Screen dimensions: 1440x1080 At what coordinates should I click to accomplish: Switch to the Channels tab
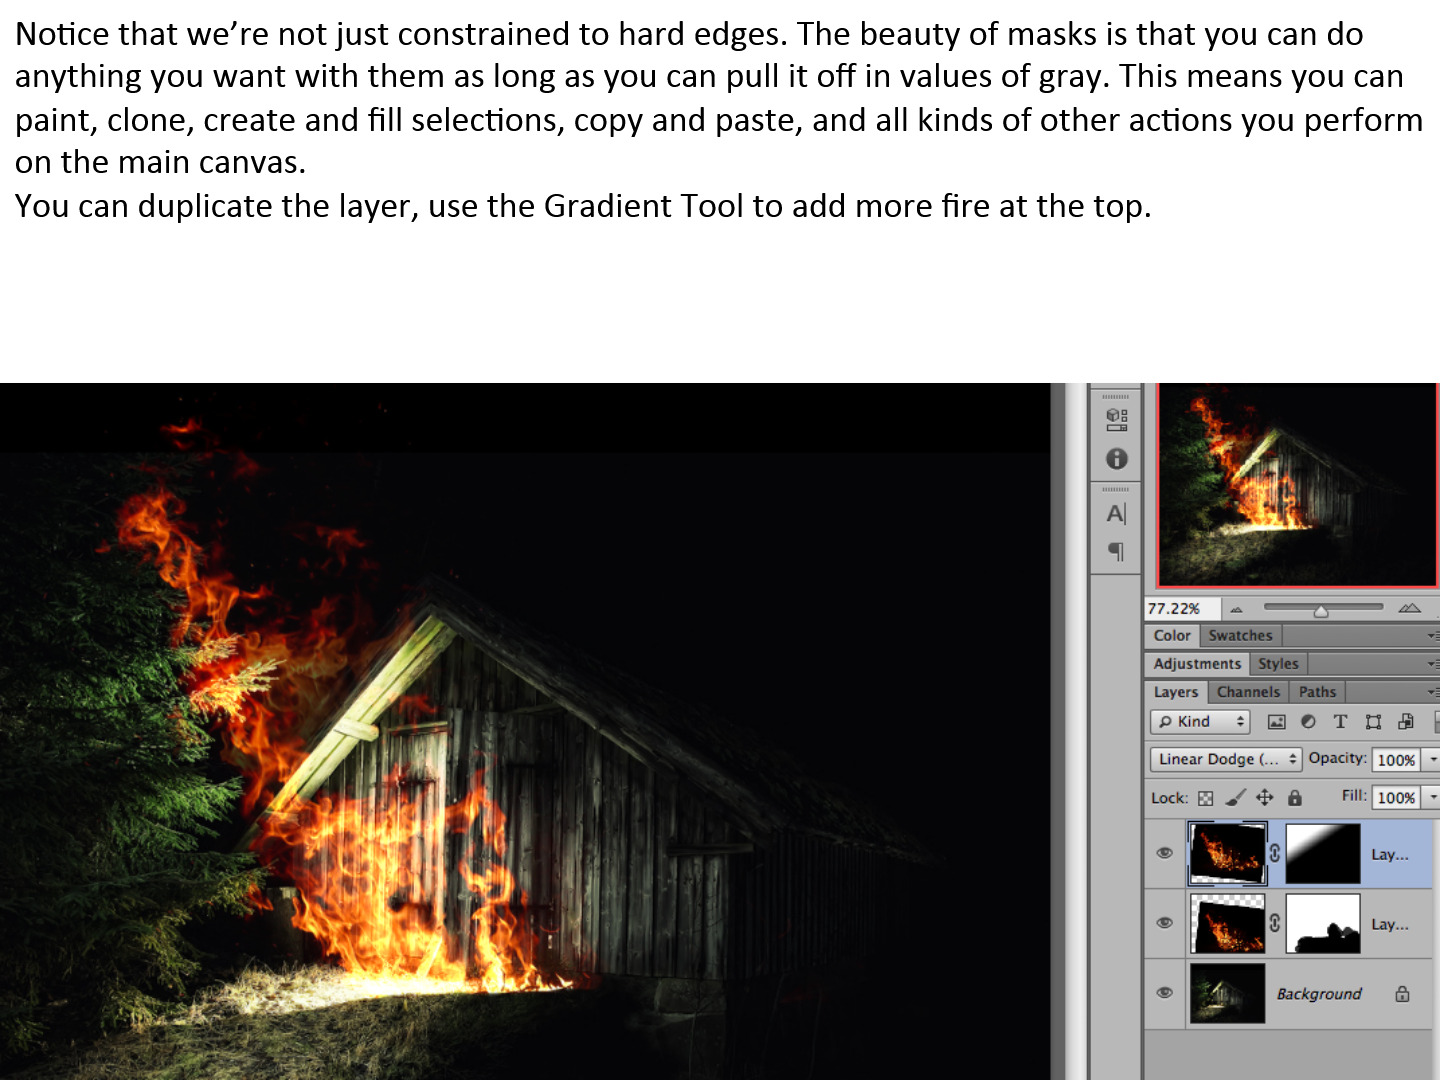(1248, 692)
